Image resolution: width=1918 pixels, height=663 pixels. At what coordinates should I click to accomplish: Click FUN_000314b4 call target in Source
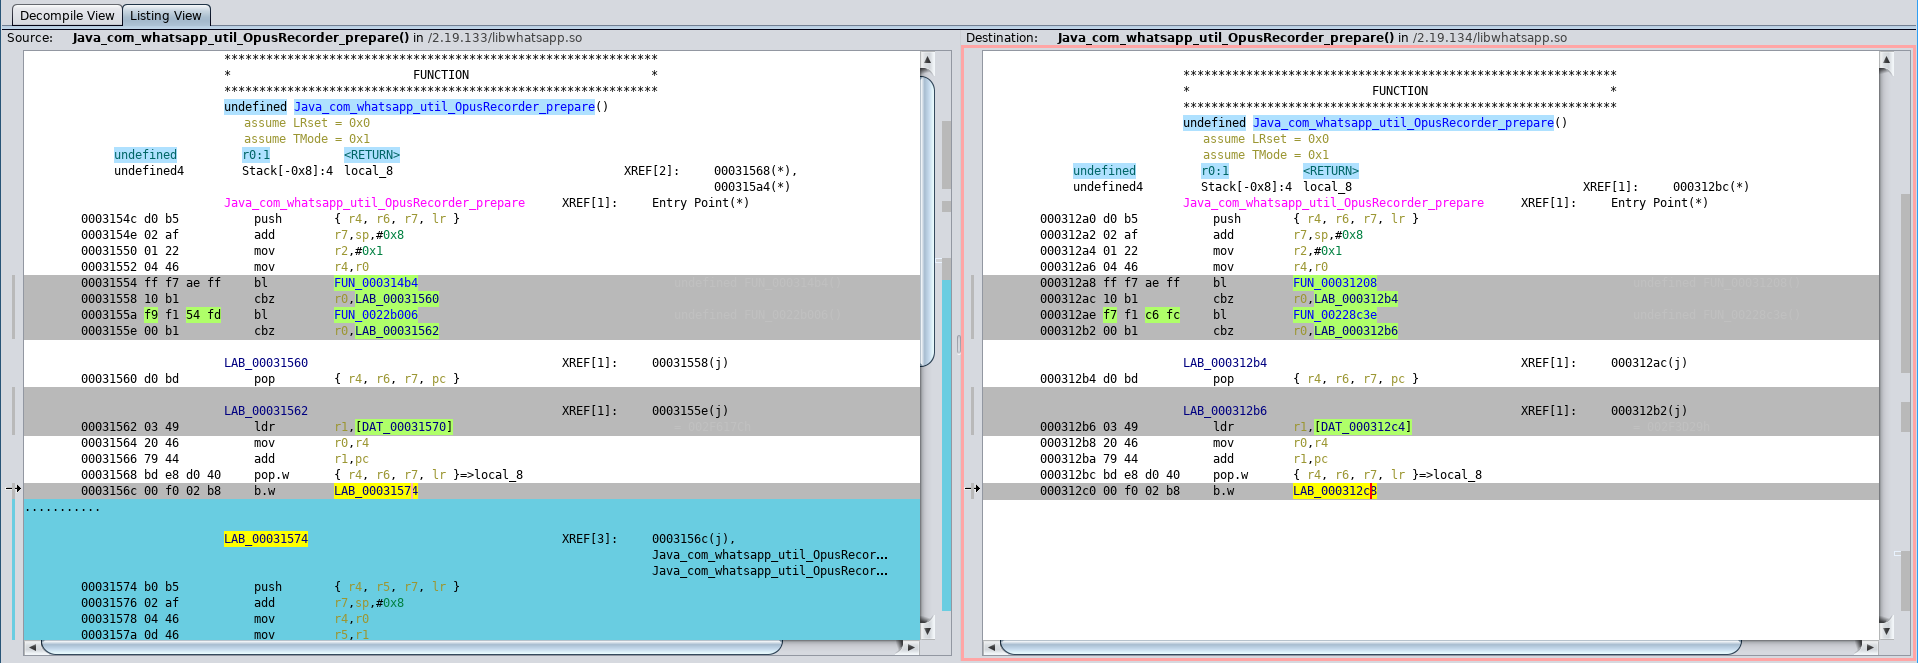pos(376,283)
